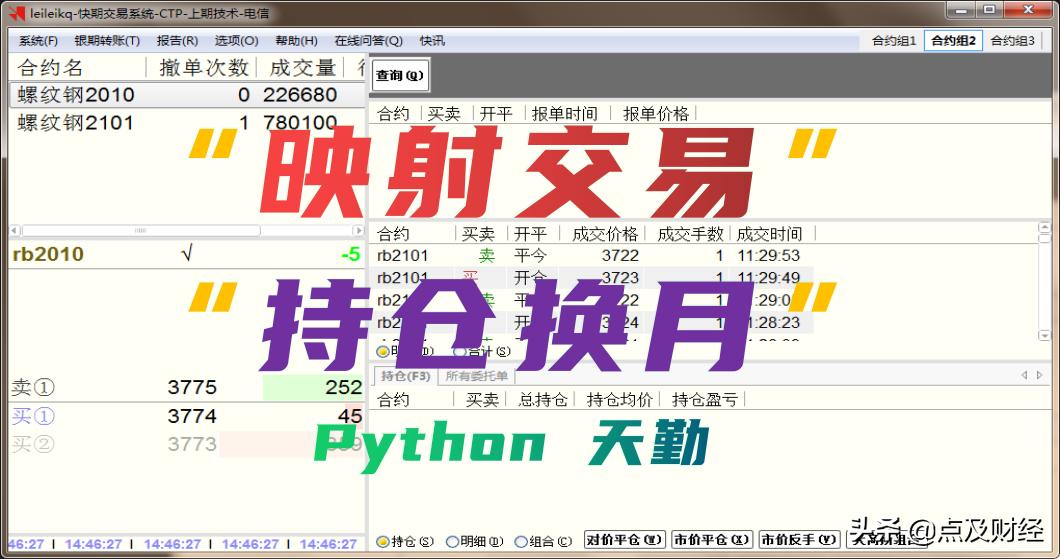Switch to the 所有委托单 tab
The image size is (1060, 560).
[x=476, y=376]
